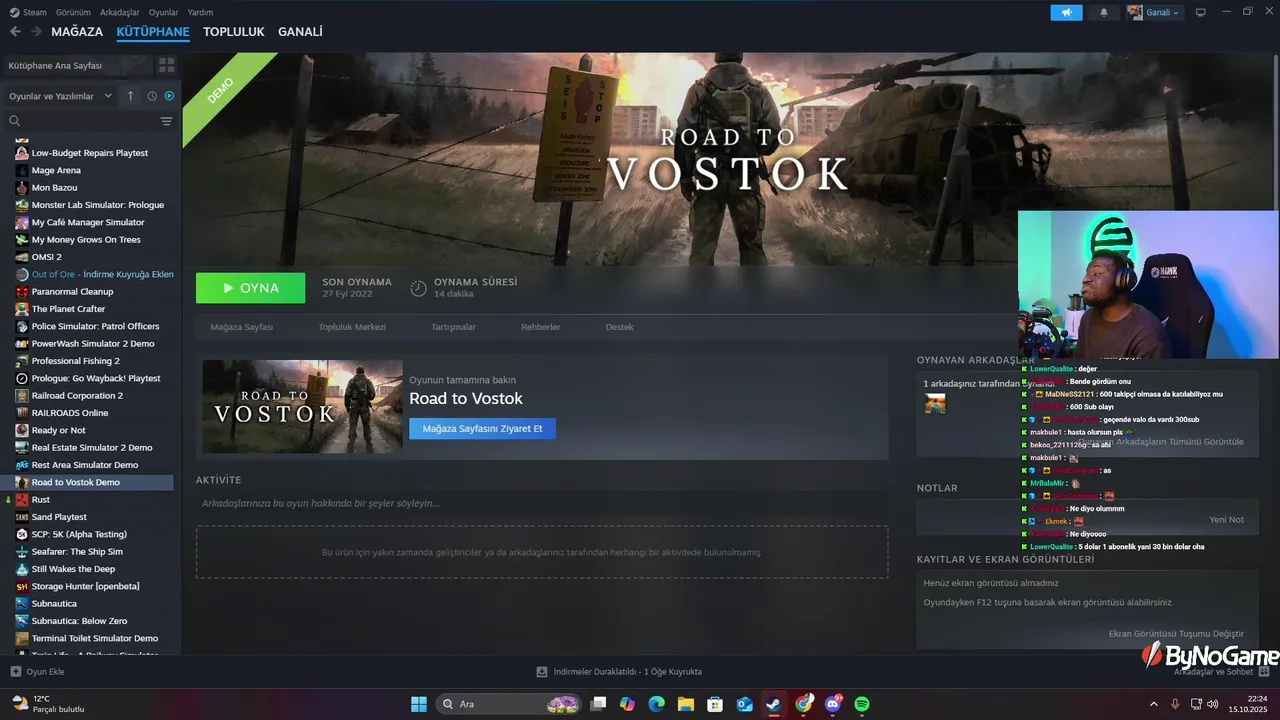
Task: Open the Görünüm menu
Action: pos(73,12)
